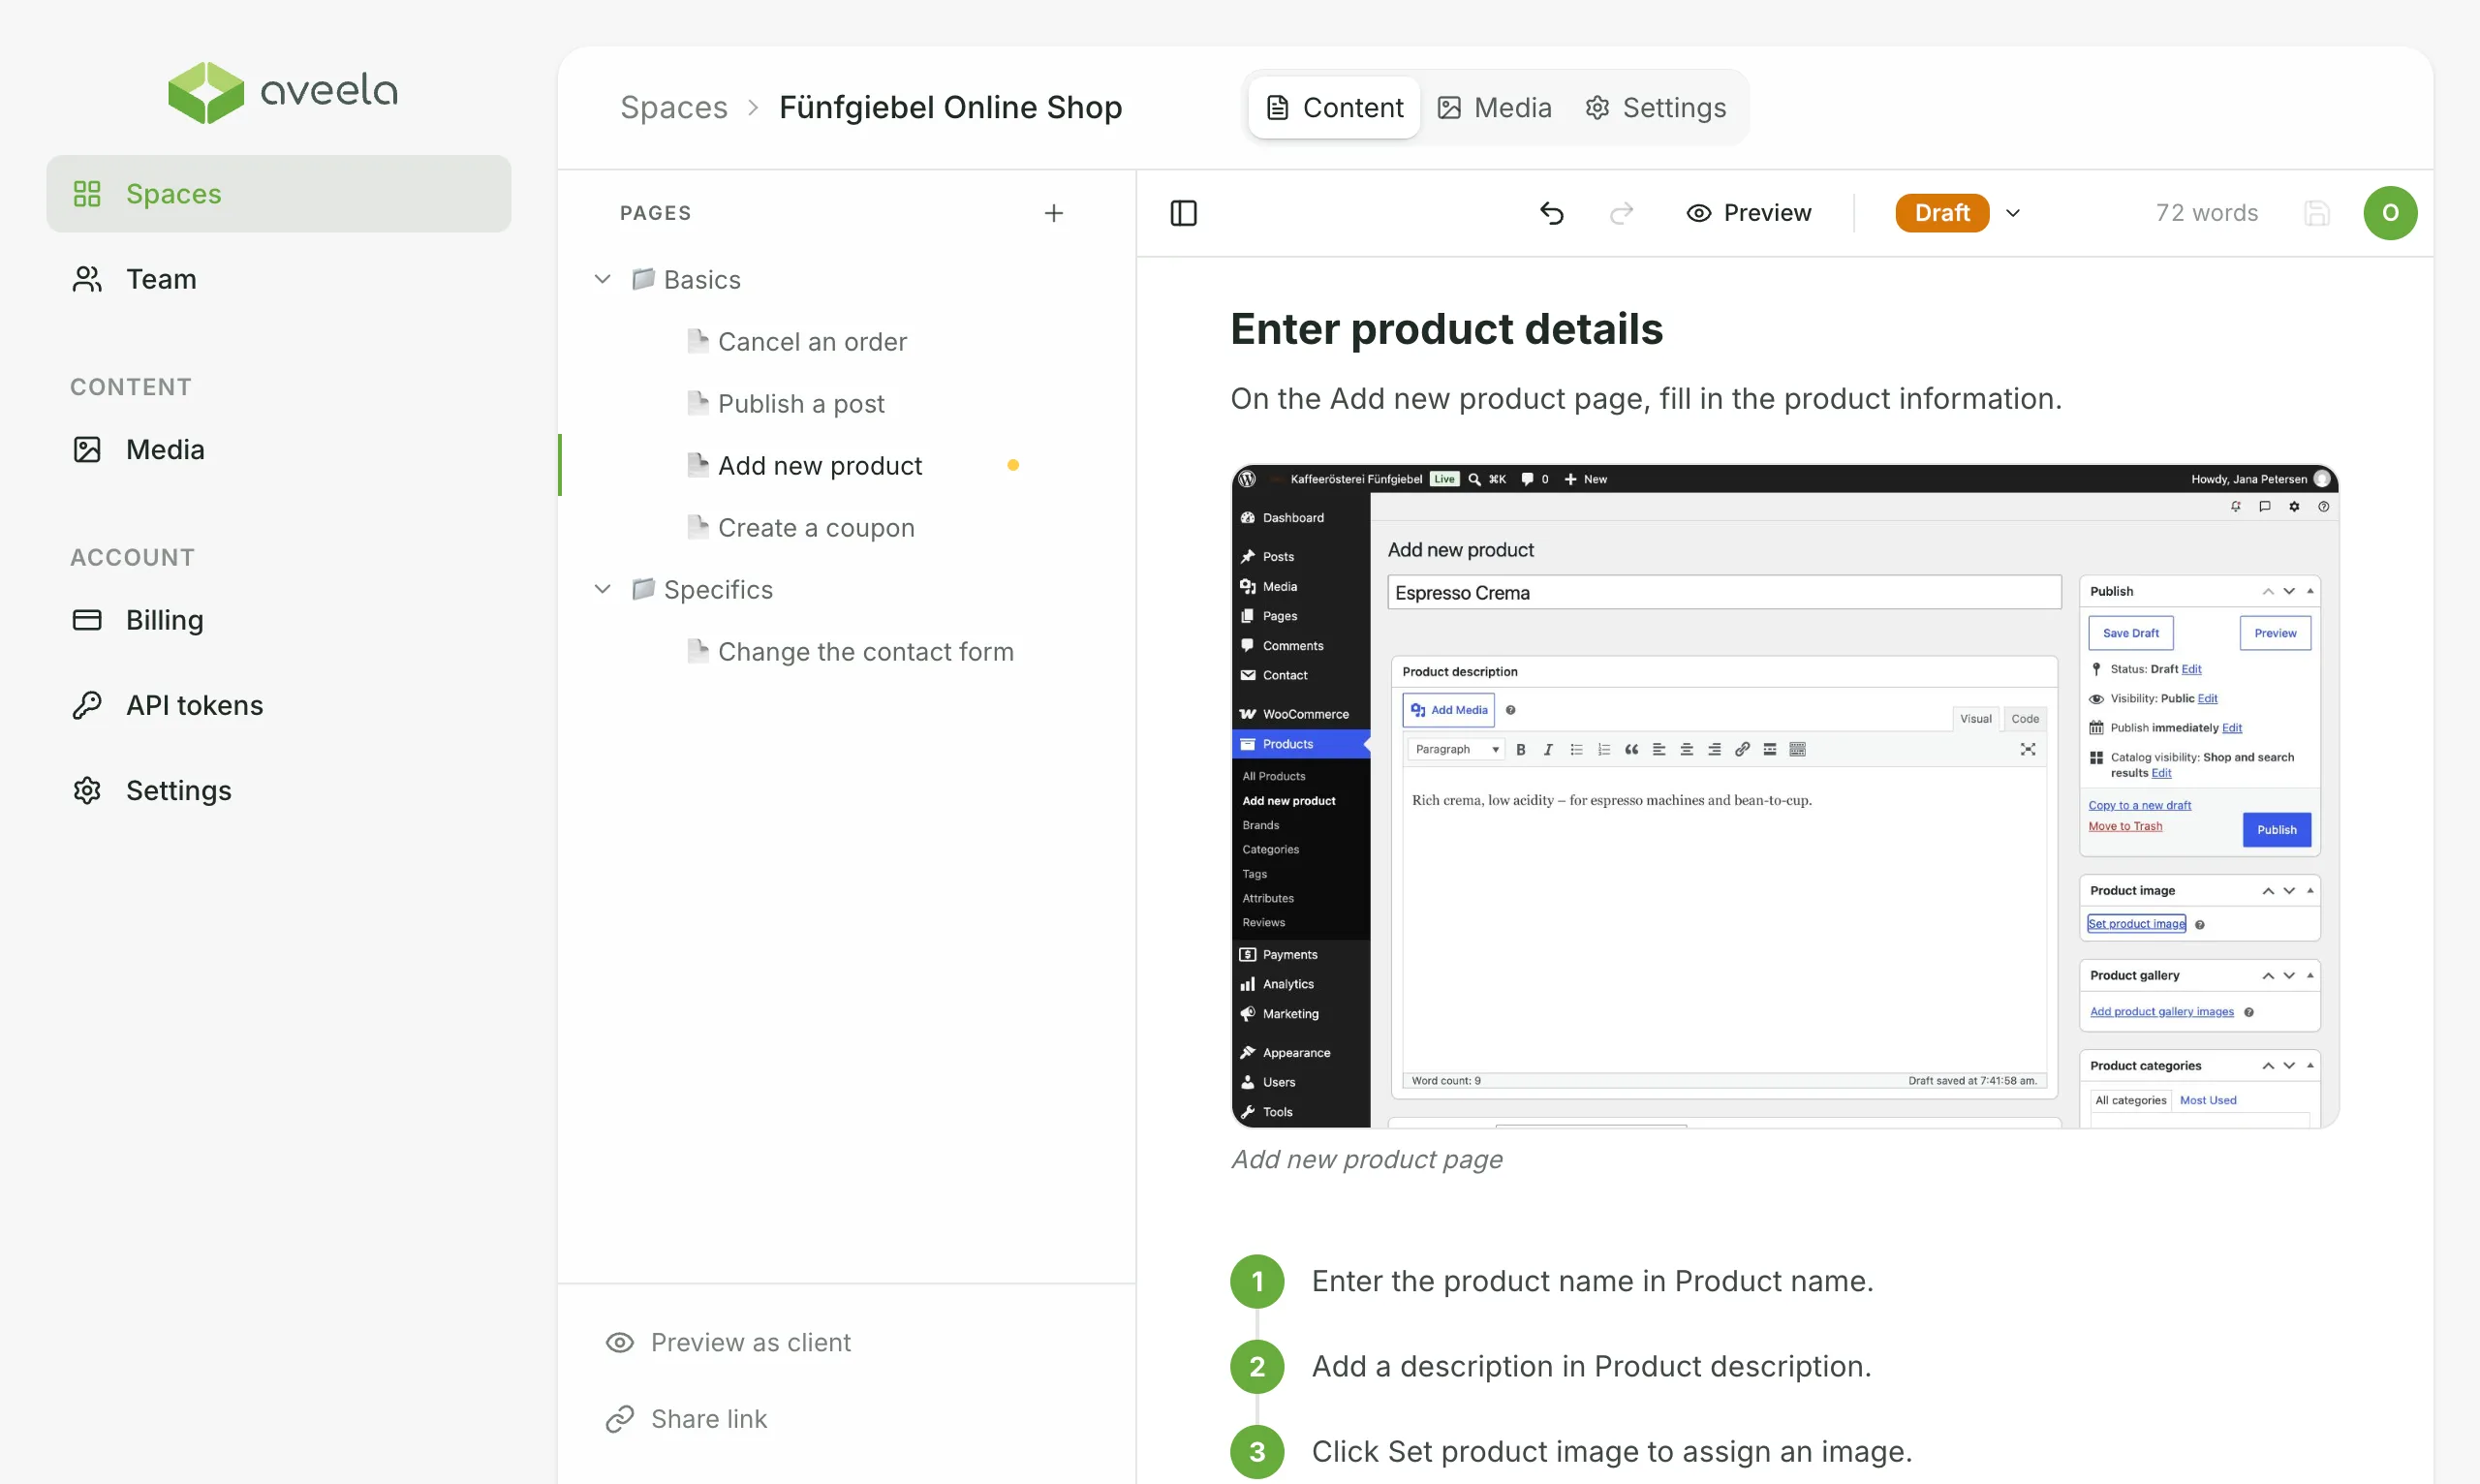Click Share link
Image resolution: width=2480 pixels, height=1484 pixels.
tap(687, 1419)
